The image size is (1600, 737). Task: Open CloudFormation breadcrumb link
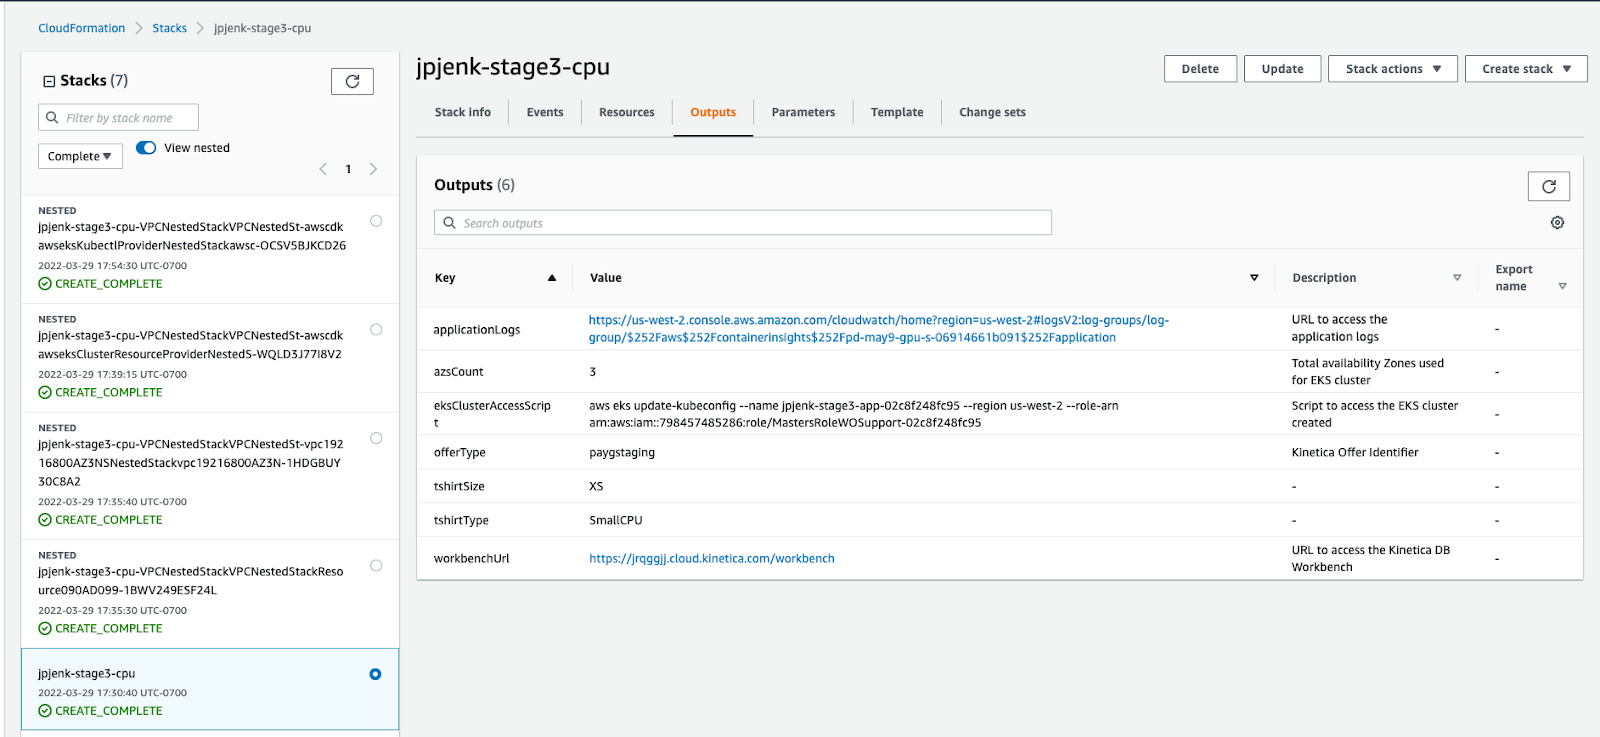pyautogui.click(x=82, y=28)
